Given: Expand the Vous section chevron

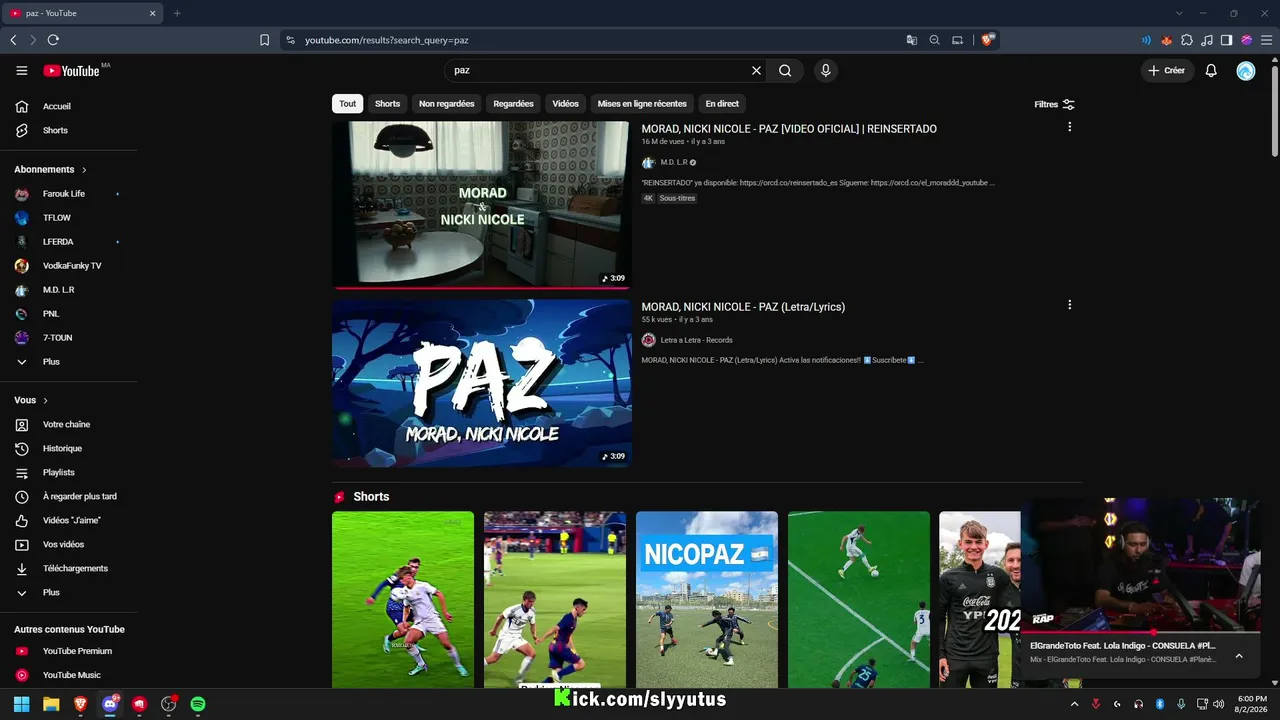Looking at the screenshot, I should point(45,400).
